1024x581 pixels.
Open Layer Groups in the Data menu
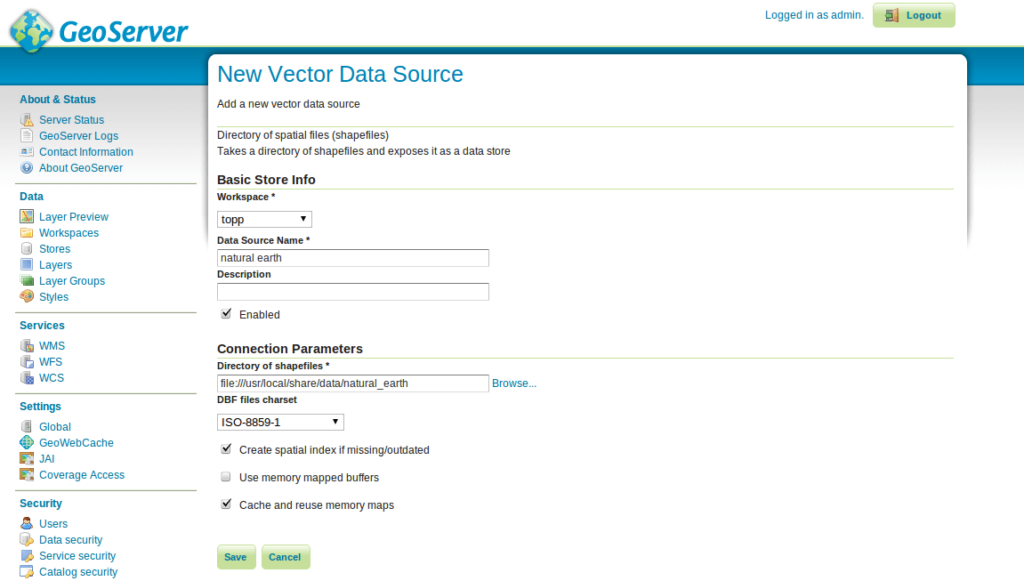click(x=72, y=281)
